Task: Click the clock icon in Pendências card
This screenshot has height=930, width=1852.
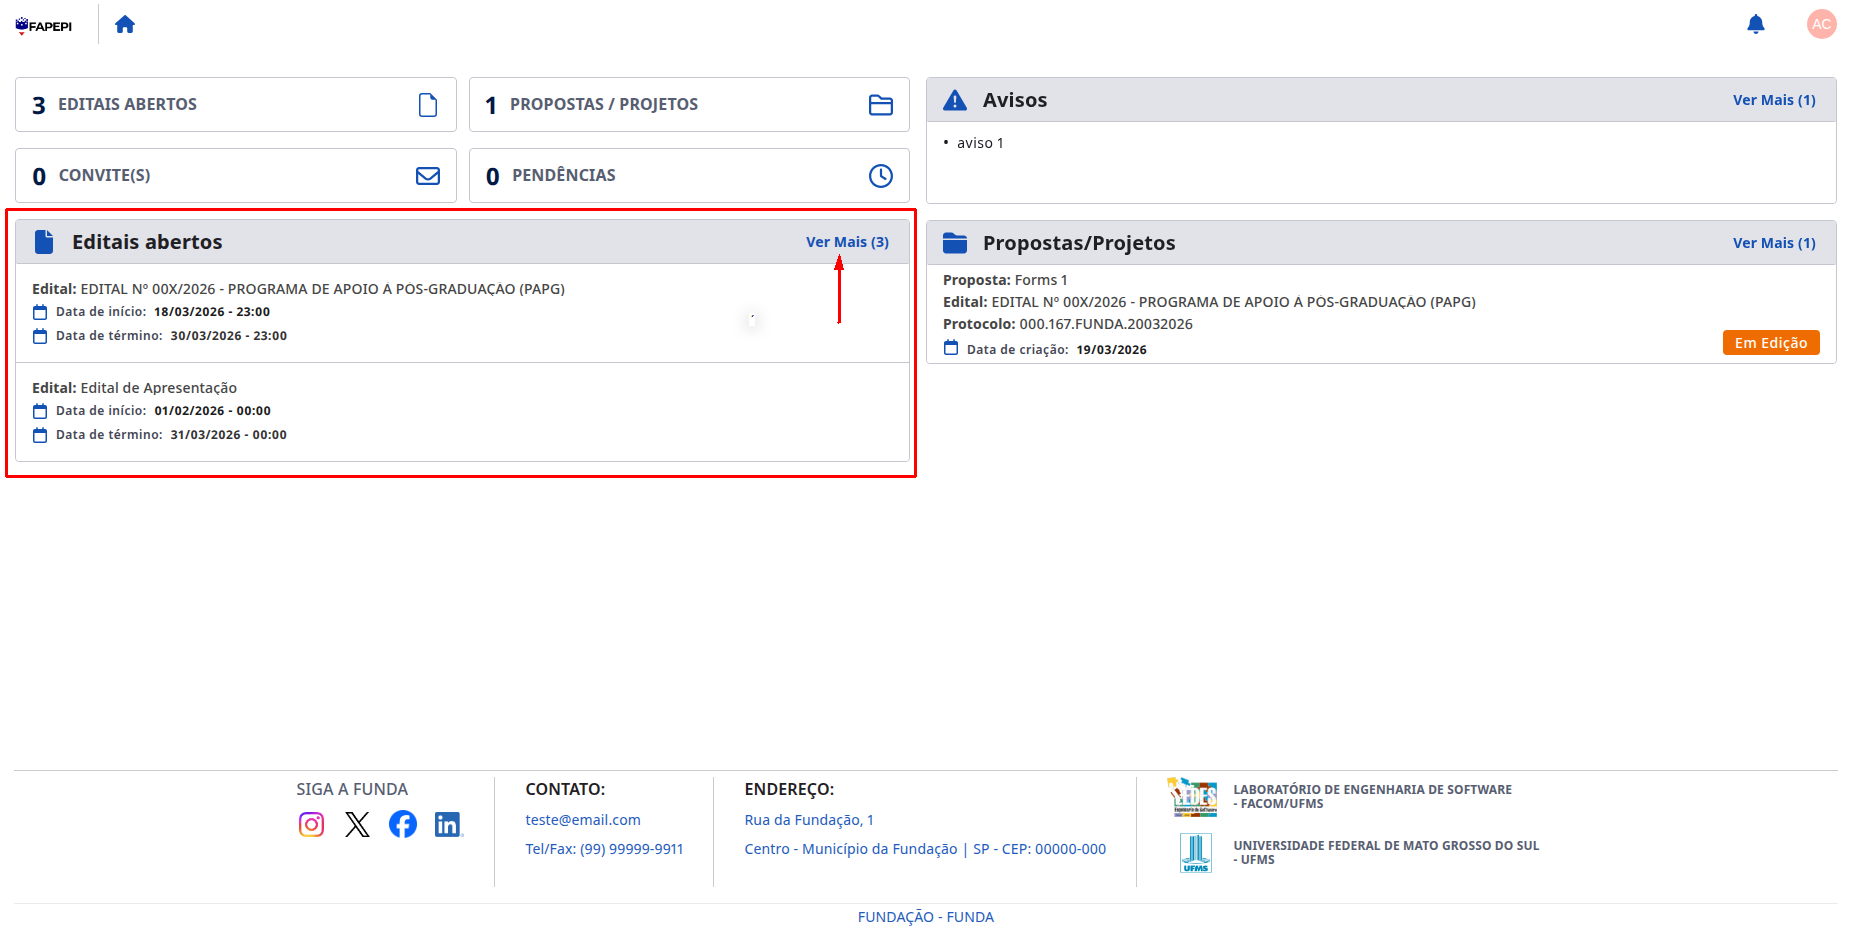Action: pyautogui.click(x=880, y=176)
